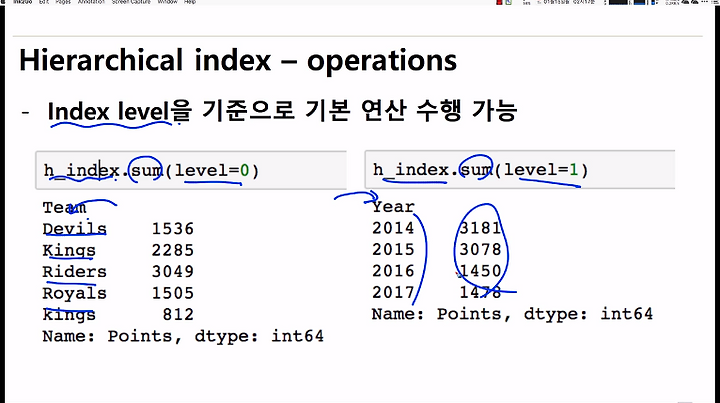Image resolution: width=720 pixels, height=403 pixels.
Task: Select the value 1450
Action: (480, 271)
